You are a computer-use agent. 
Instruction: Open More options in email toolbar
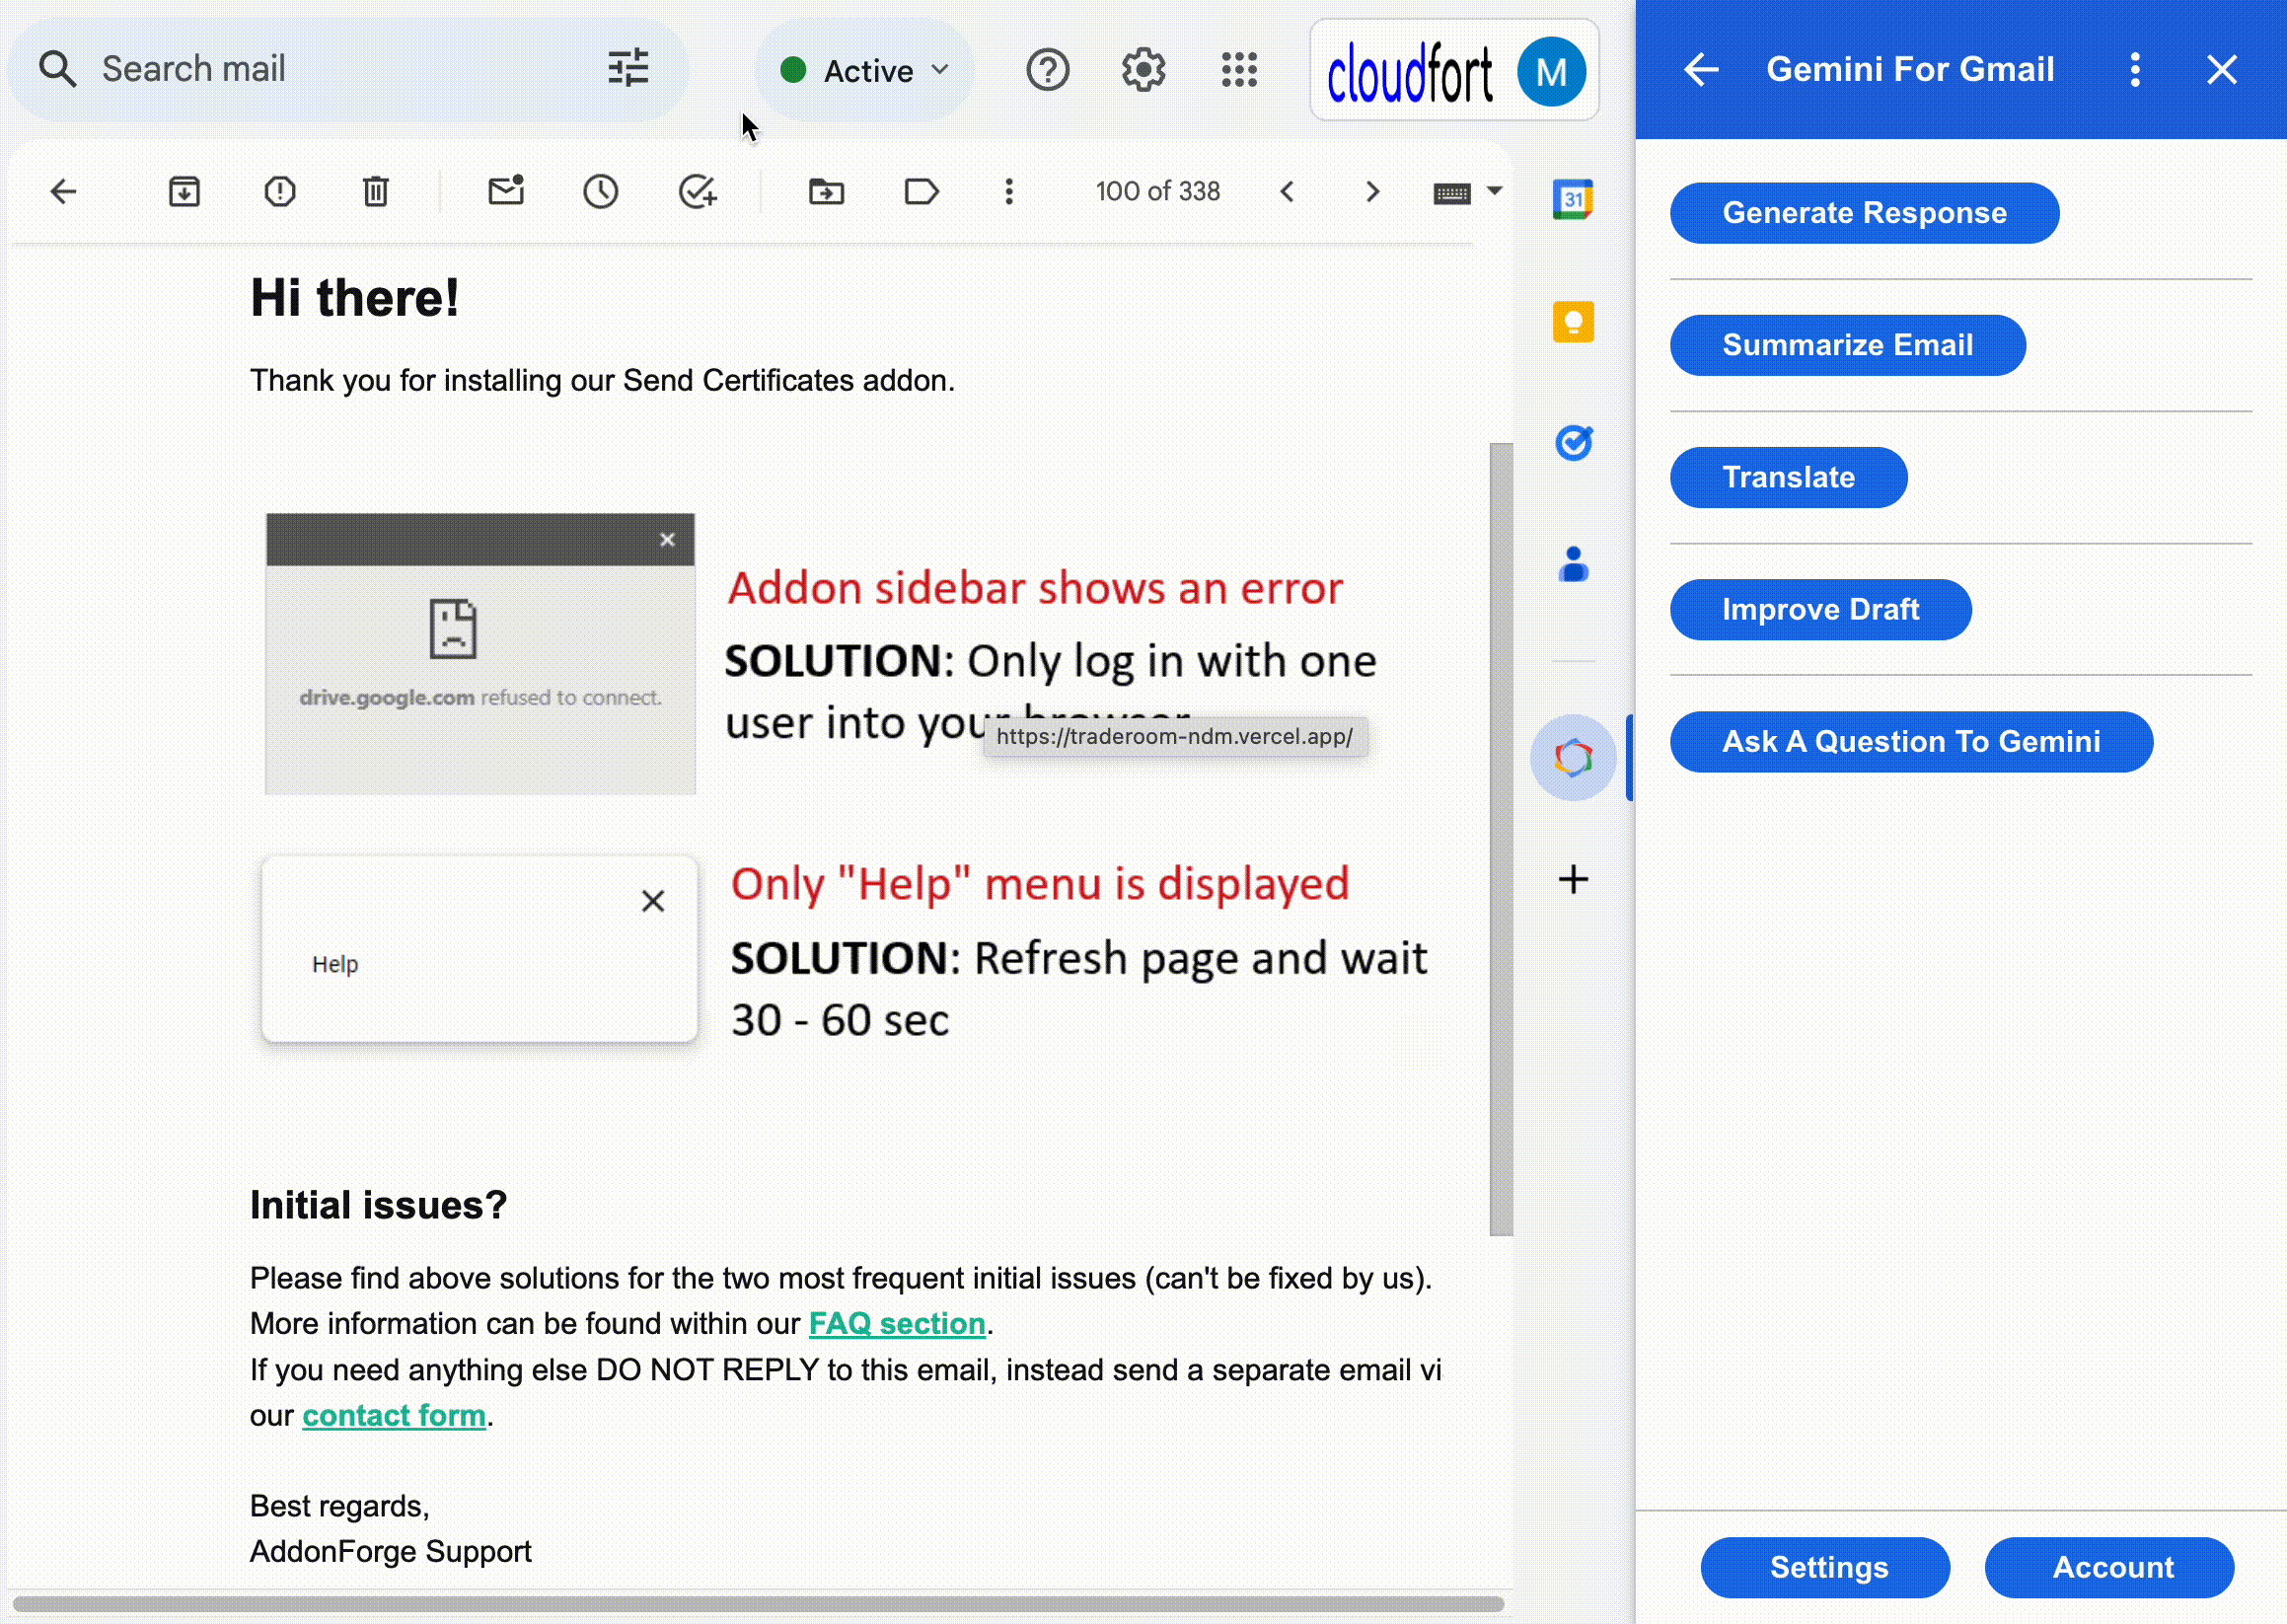point(1009,191)
